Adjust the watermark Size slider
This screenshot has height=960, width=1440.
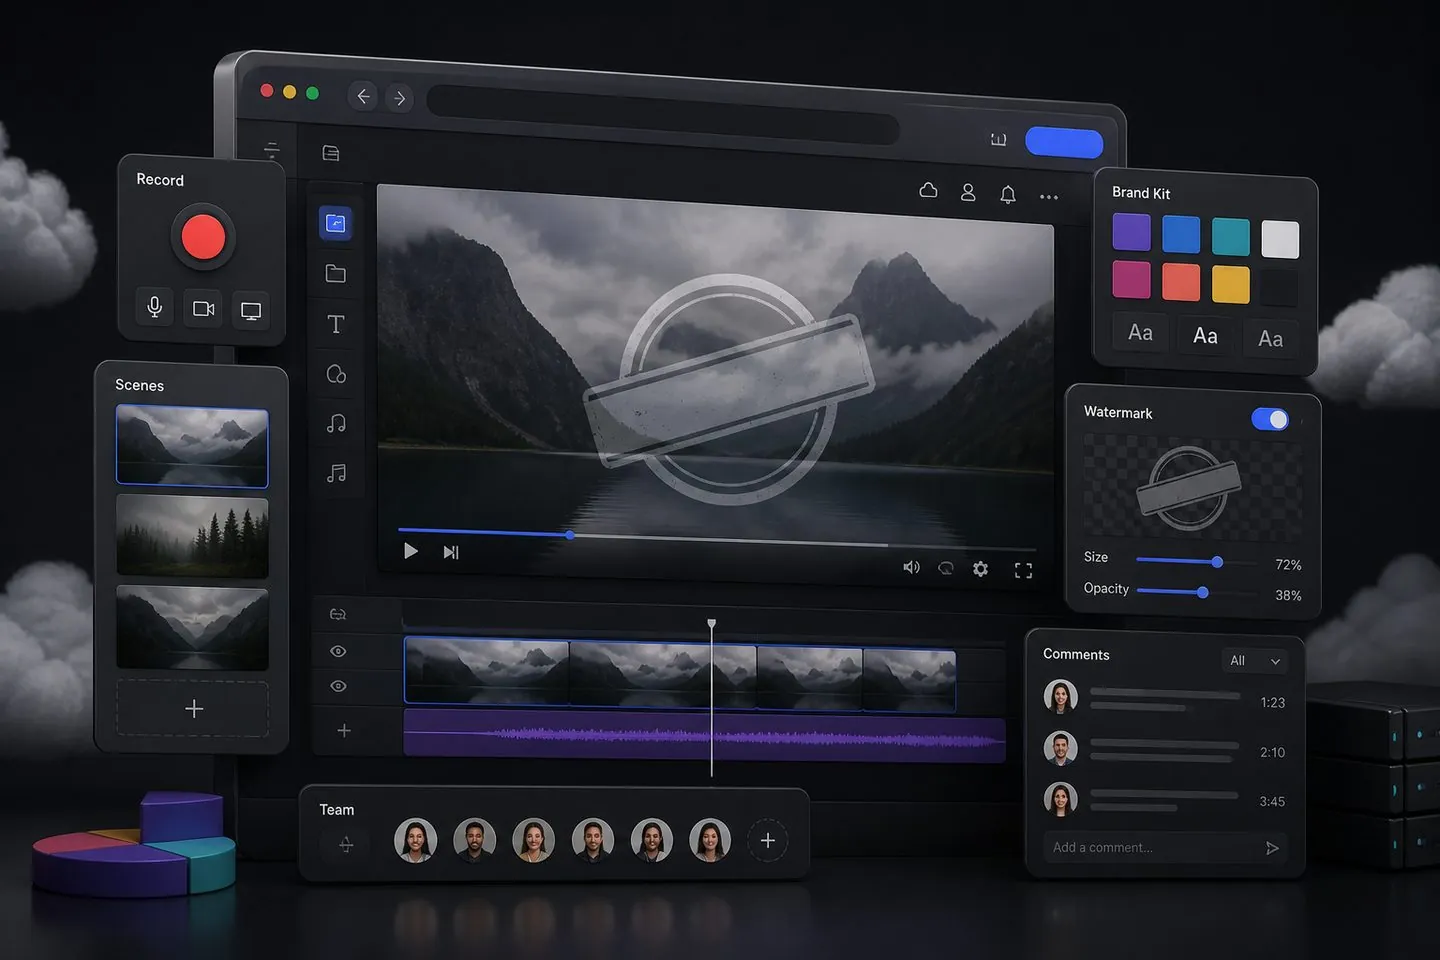pyautogui.click(x=1196, y=562)
